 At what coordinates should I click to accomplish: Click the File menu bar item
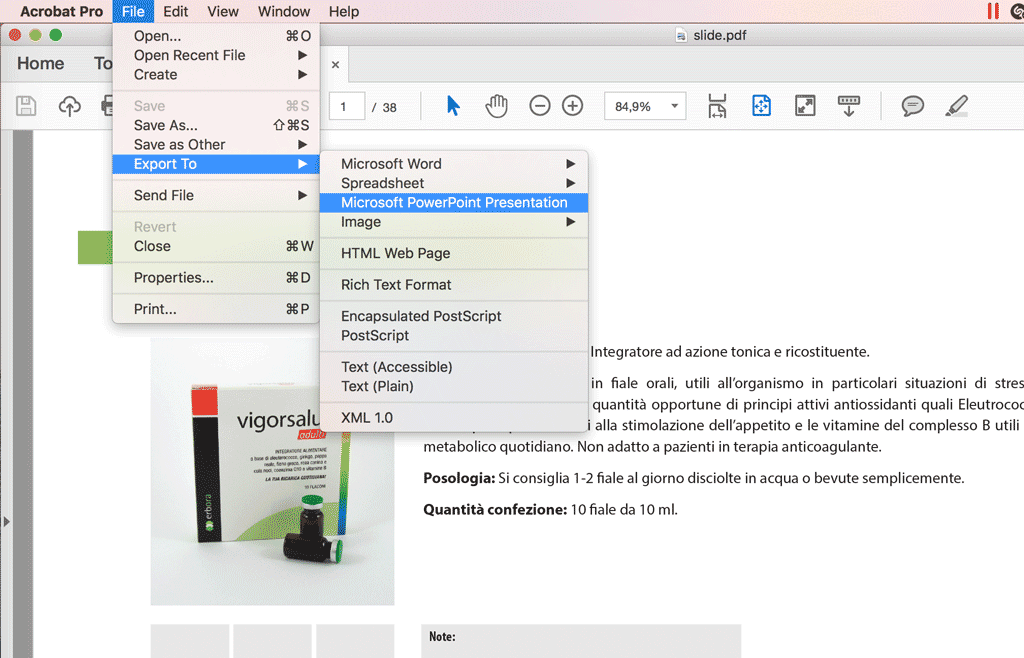133,11
